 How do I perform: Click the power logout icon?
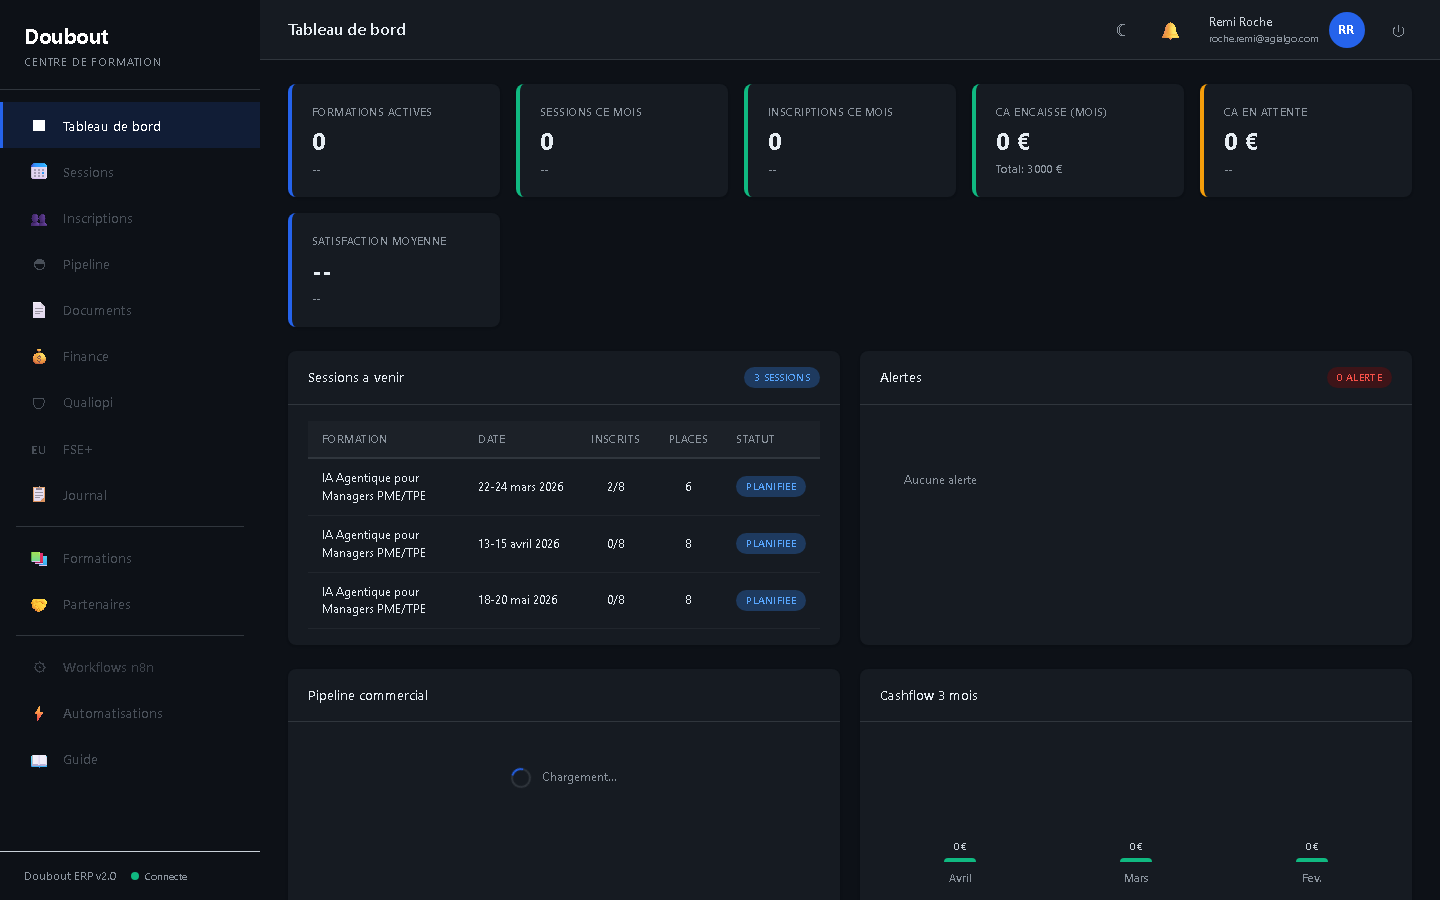1398,30
